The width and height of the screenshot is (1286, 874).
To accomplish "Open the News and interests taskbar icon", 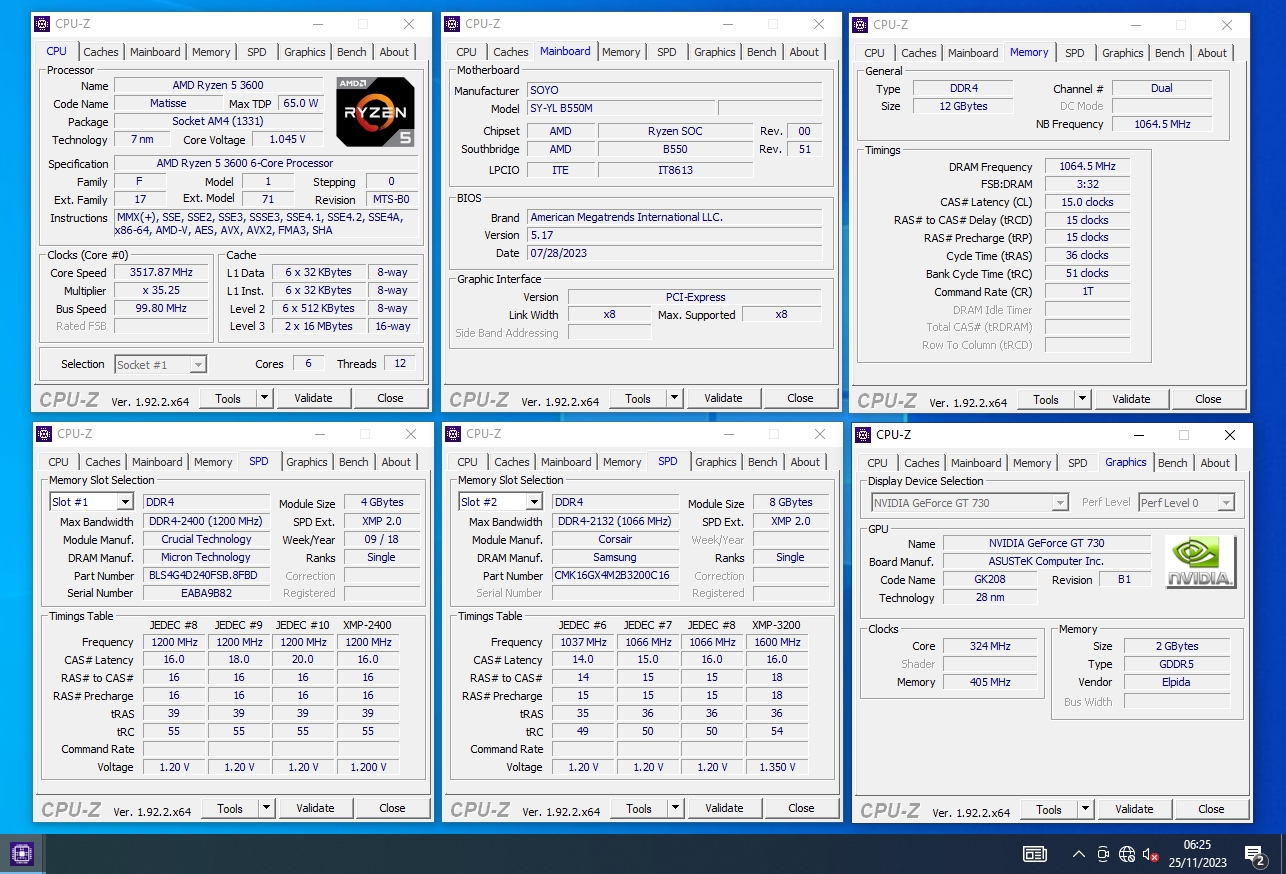I will click(1034, 854).
